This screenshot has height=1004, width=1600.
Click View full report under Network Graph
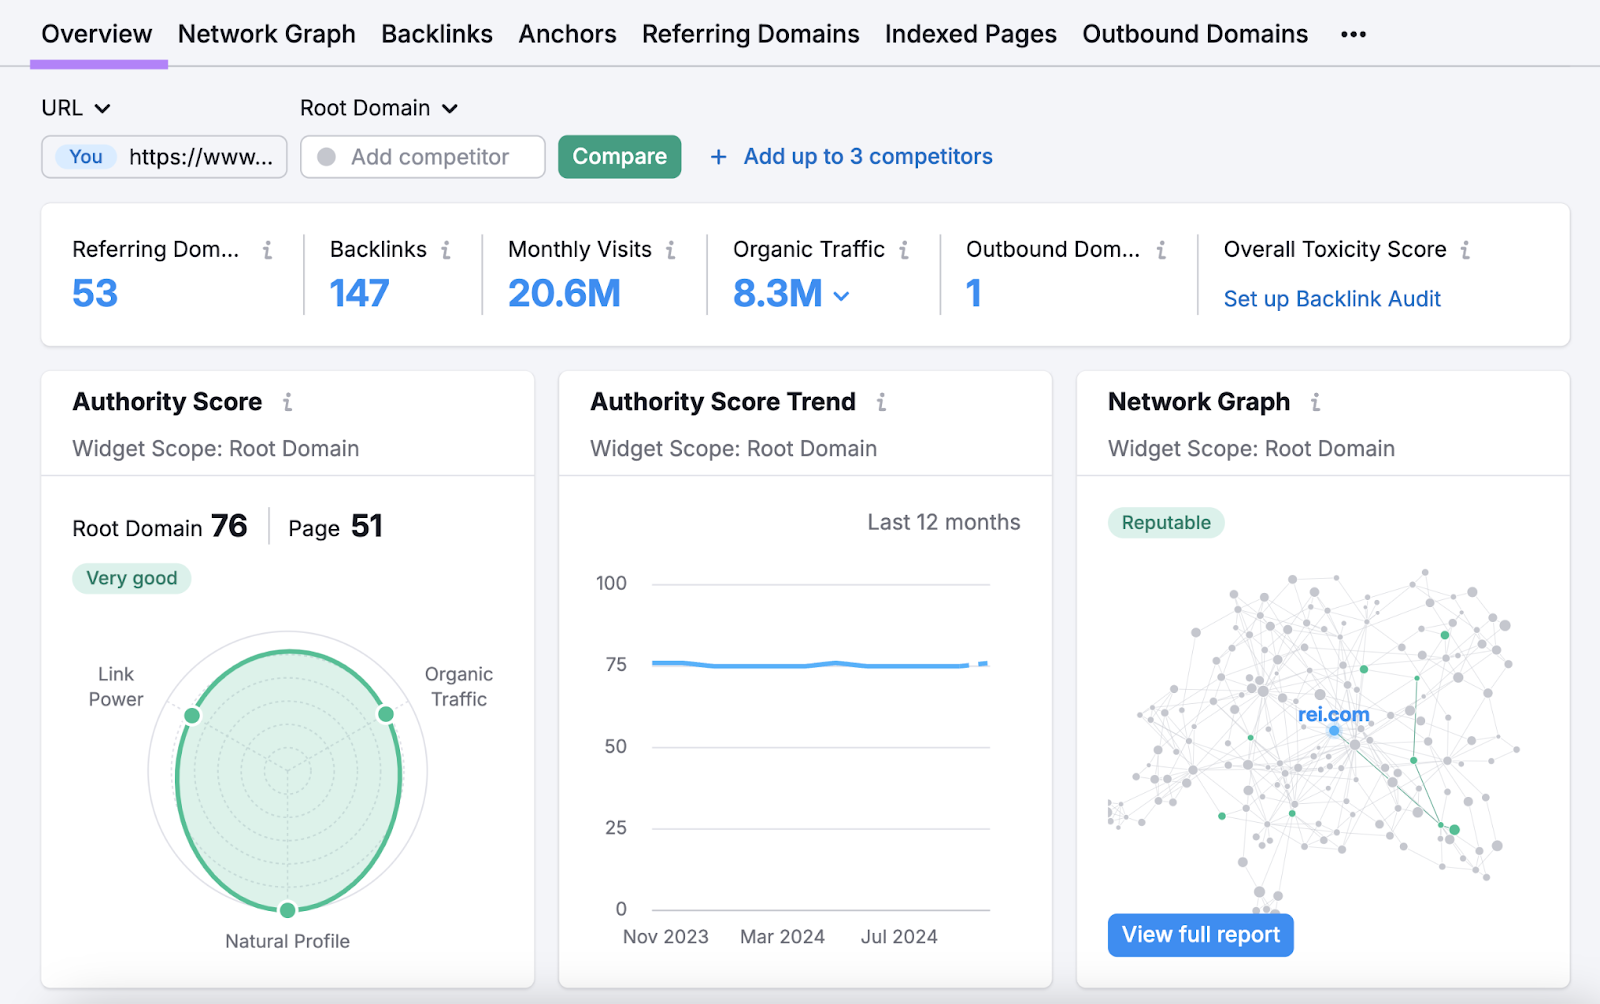[x=1200, y=934]
